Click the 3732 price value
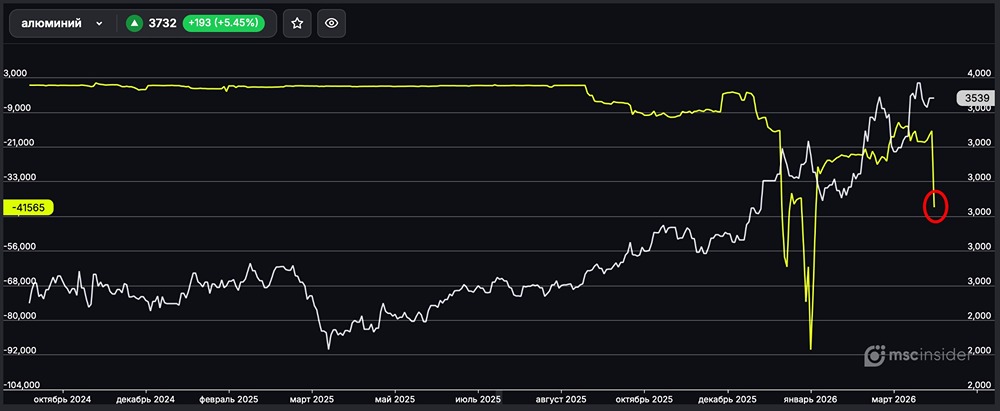 pos(162,23)
